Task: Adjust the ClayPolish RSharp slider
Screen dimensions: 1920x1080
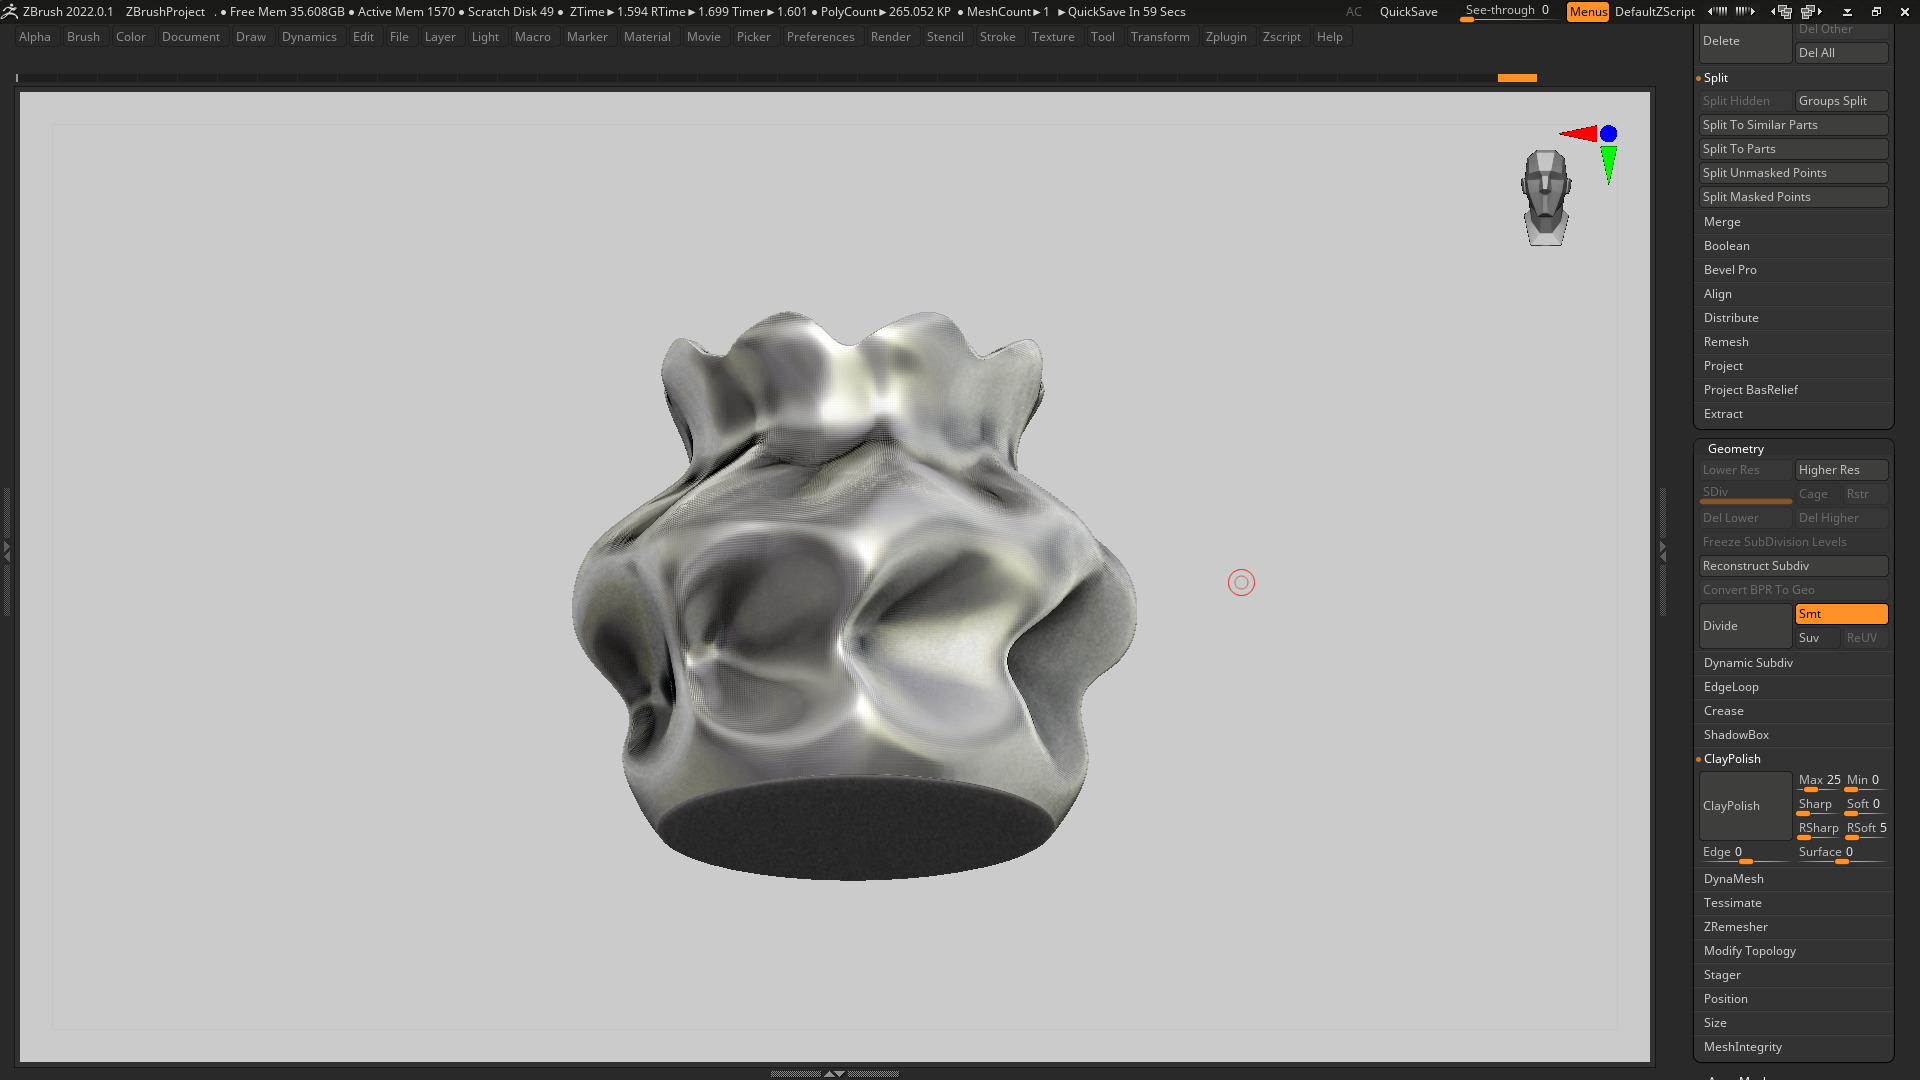Action: [1818, 829]
